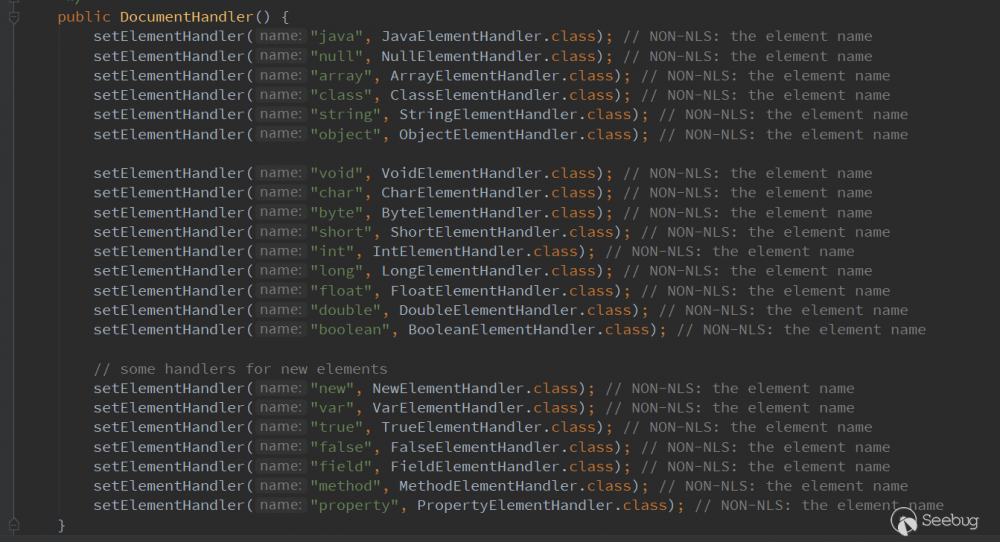This screenshot has width=1000, height=542.
Task: Select the "var" string literal
Action: pos(332,407)
